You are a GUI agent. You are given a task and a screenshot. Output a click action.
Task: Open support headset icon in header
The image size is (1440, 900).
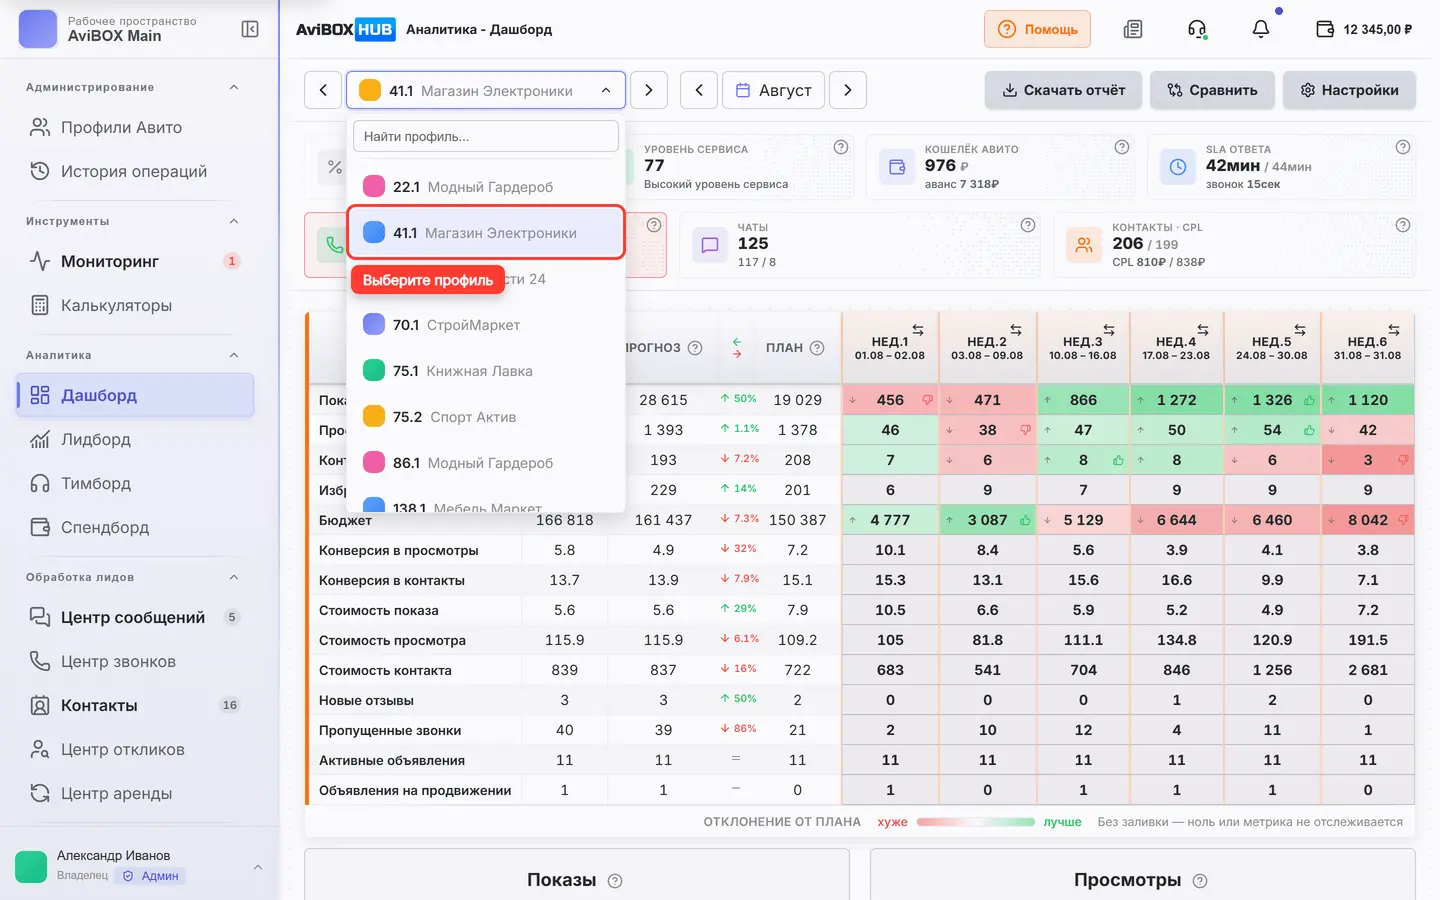(1197, 29)
